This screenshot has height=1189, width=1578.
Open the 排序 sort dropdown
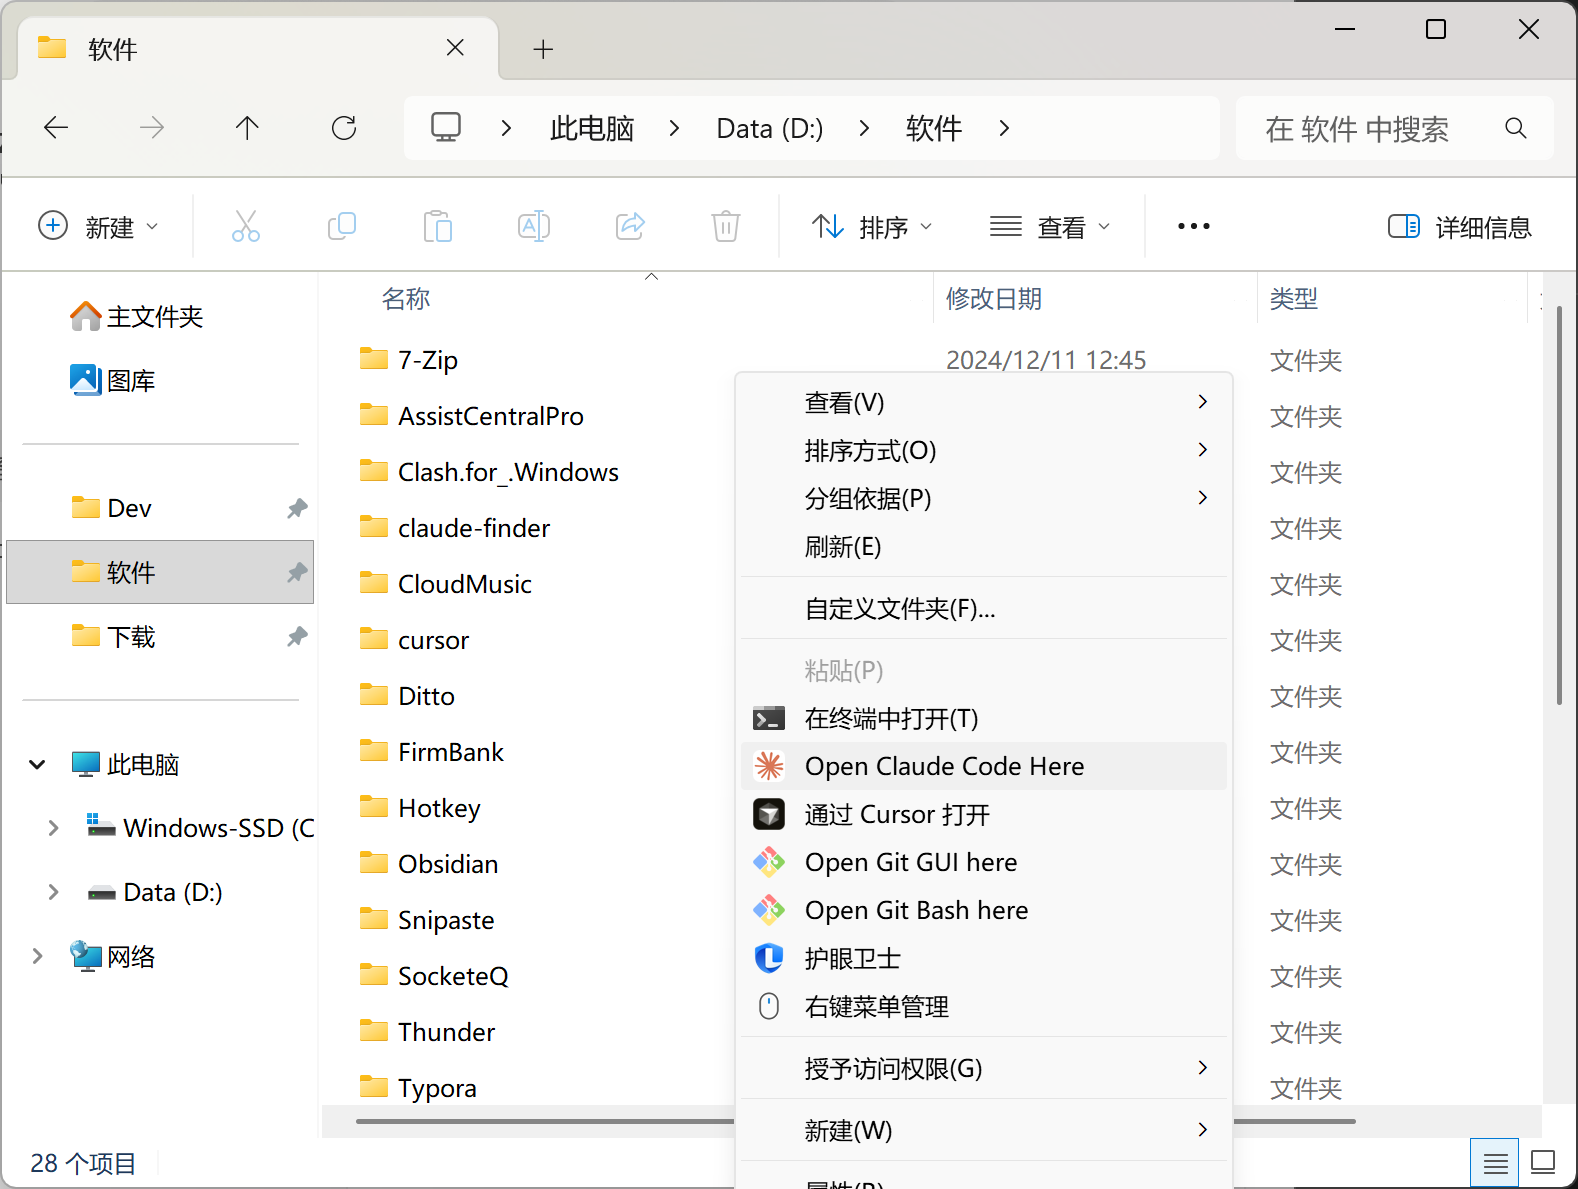click(871, 227)
